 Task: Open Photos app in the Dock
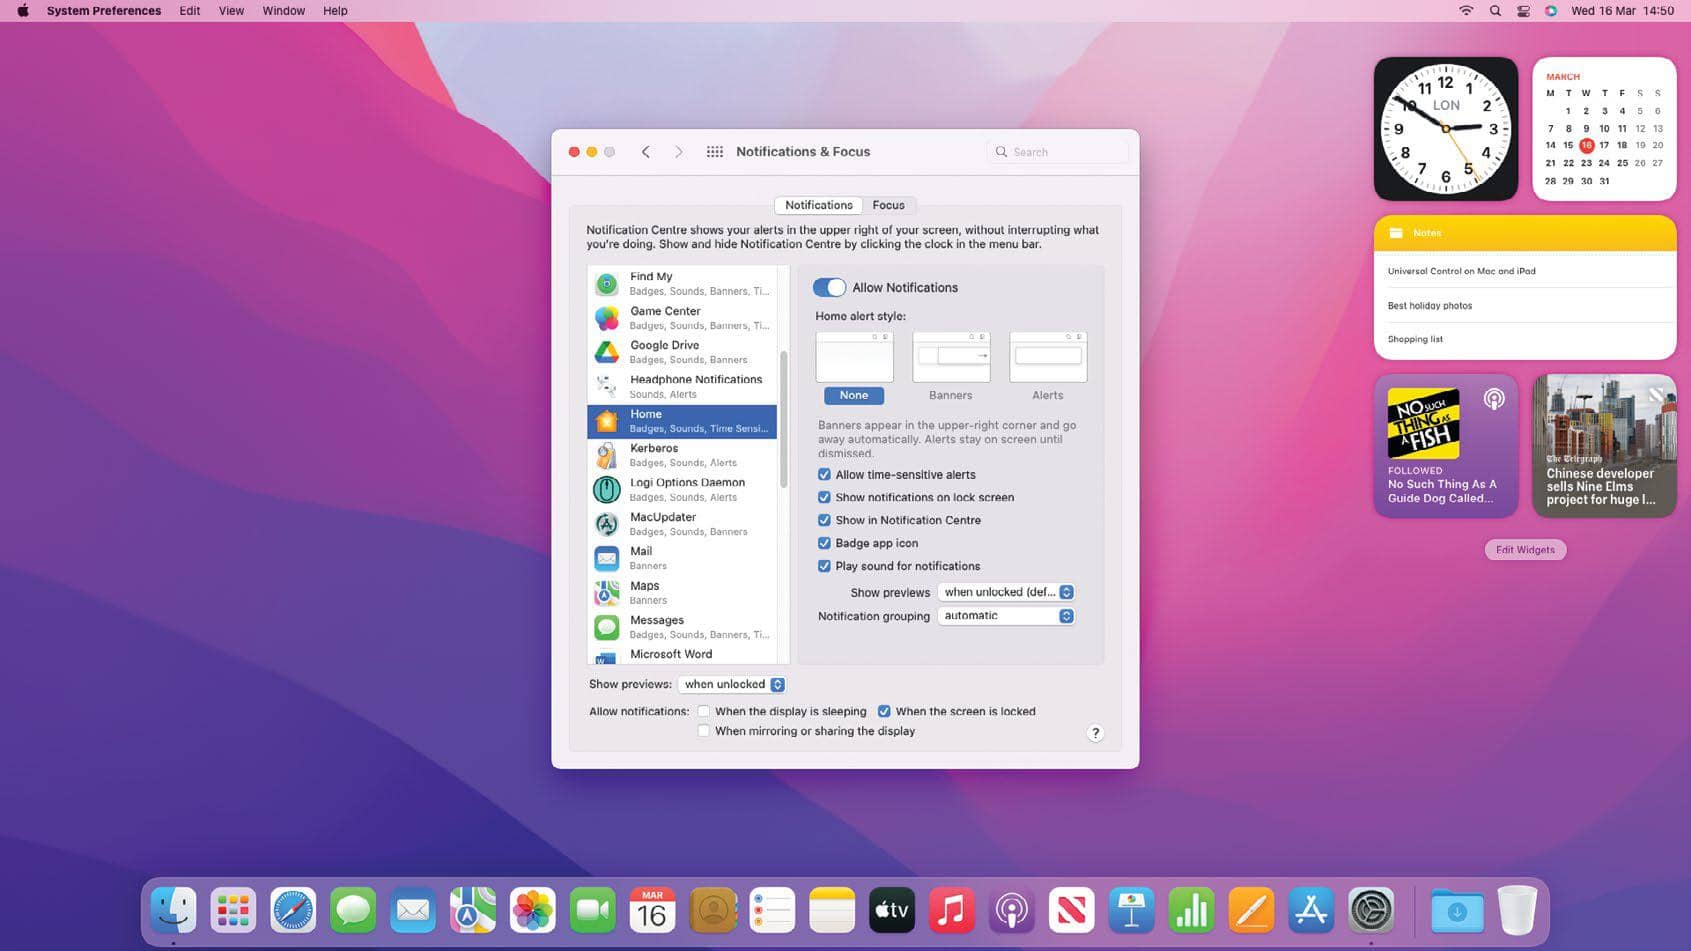click(533, 910)
